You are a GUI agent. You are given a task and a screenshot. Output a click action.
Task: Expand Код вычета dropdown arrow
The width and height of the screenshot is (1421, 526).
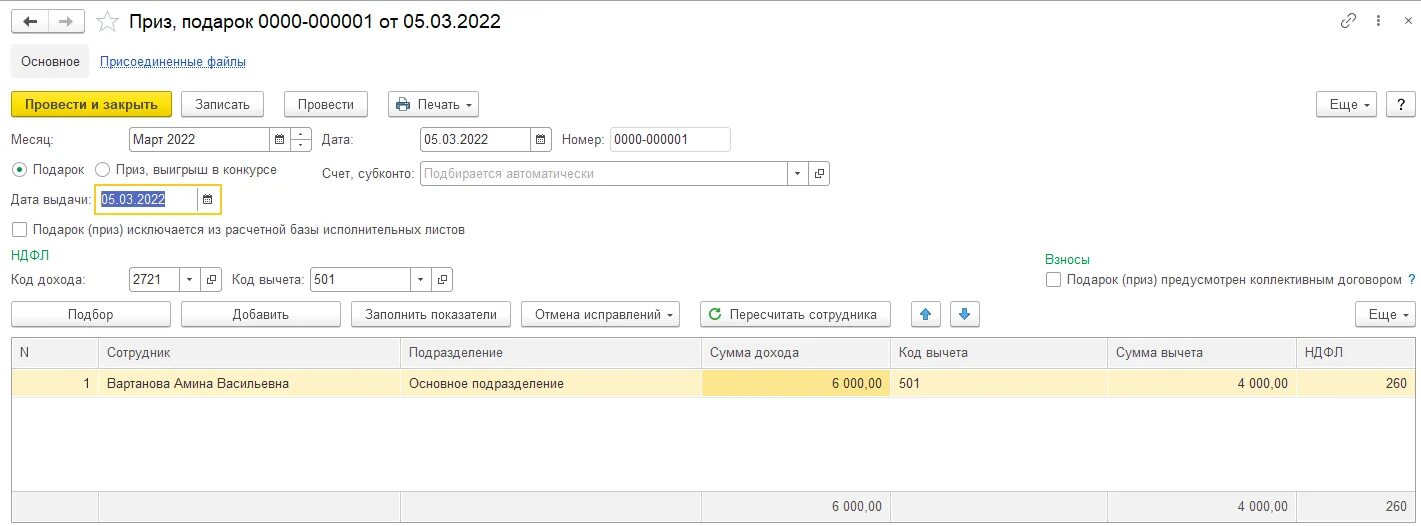pos(421,280)
